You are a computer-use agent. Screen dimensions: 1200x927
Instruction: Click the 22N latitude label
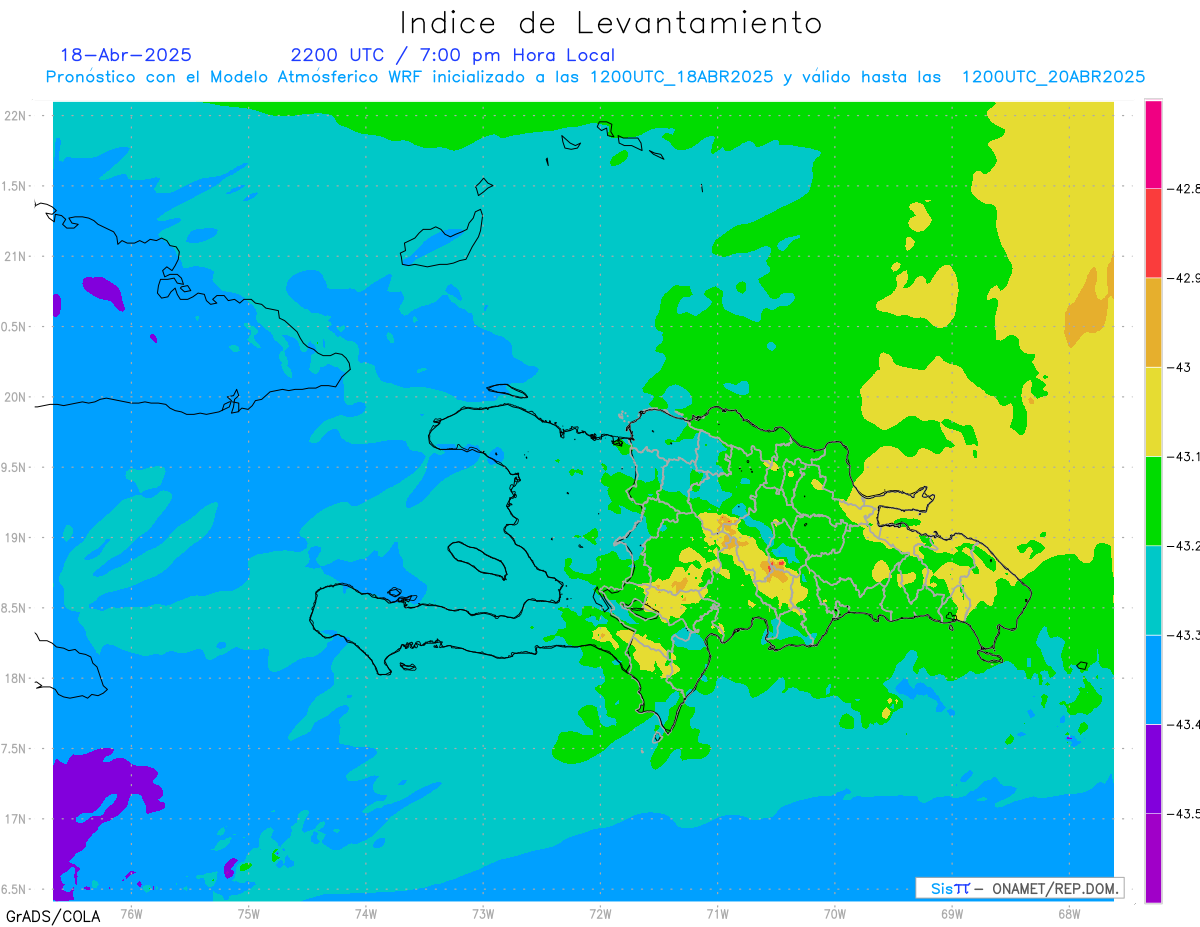pos(16,115)
